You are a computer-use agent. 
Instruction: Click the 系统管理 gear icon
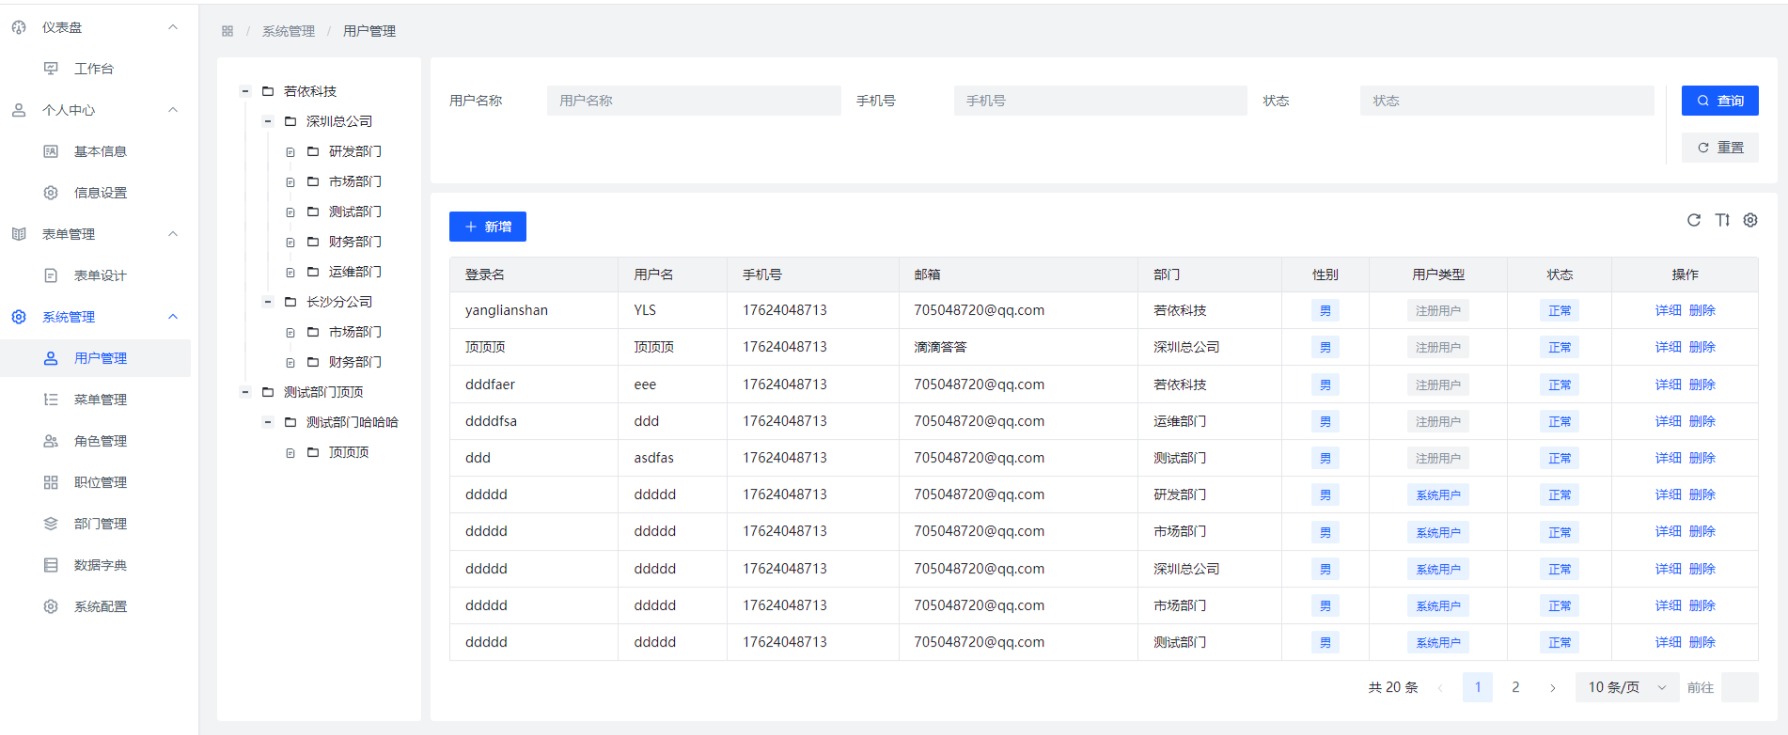18,317
